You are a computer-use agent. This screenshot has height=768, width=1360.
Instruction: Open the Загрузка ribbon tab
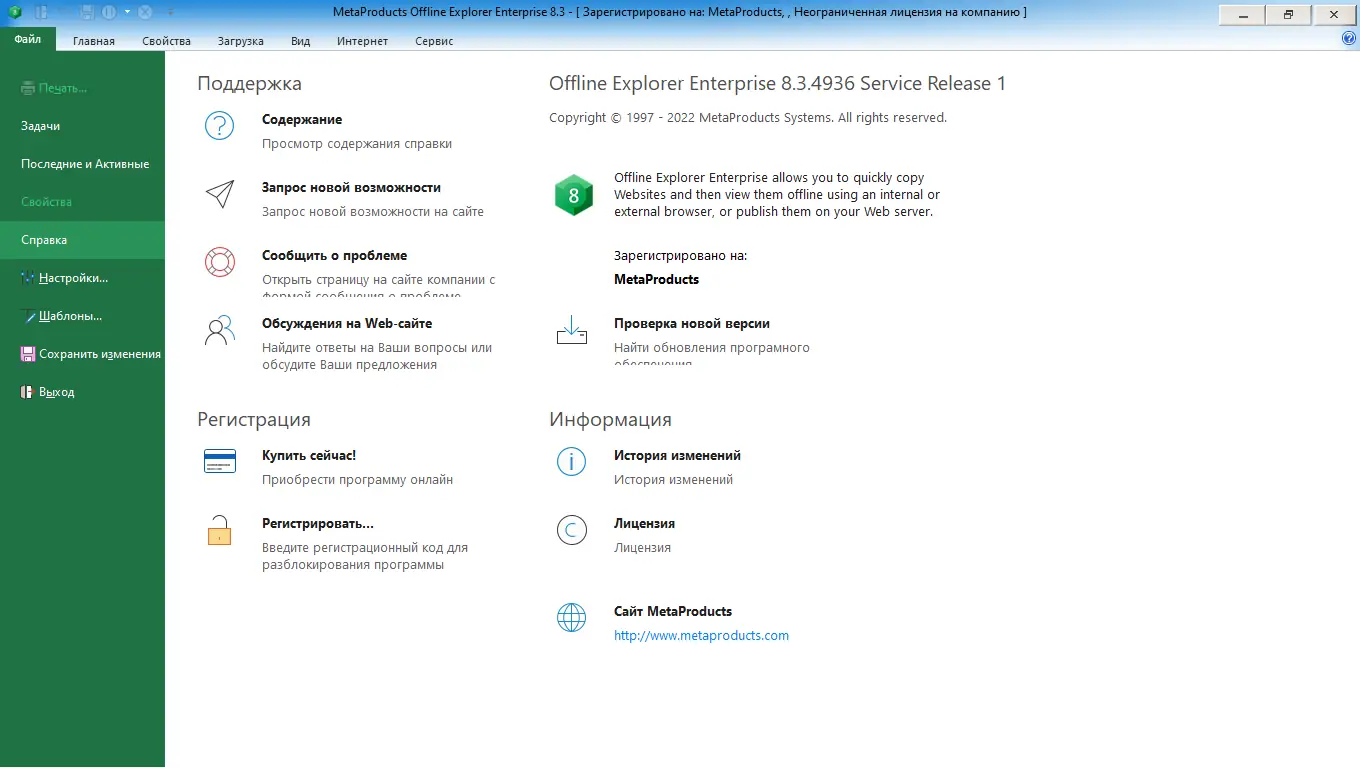point(240,41)
